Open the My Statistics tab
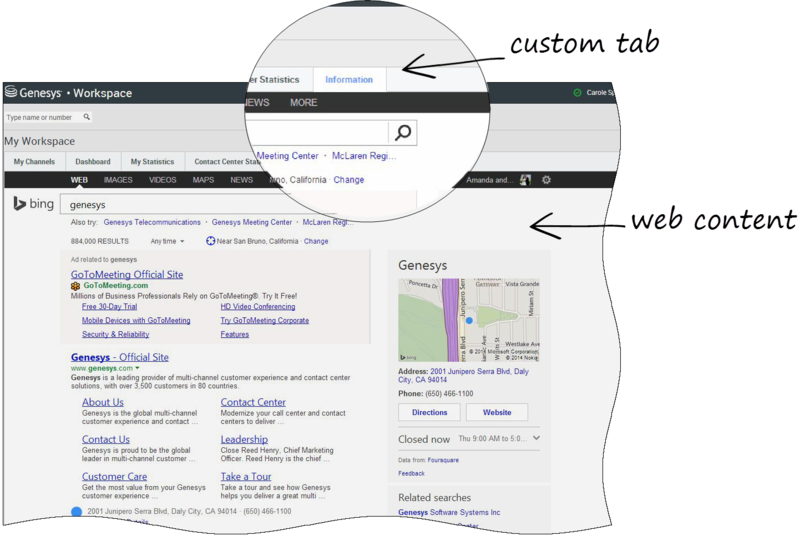The image size is (800, 536). [x=152, y=161]
